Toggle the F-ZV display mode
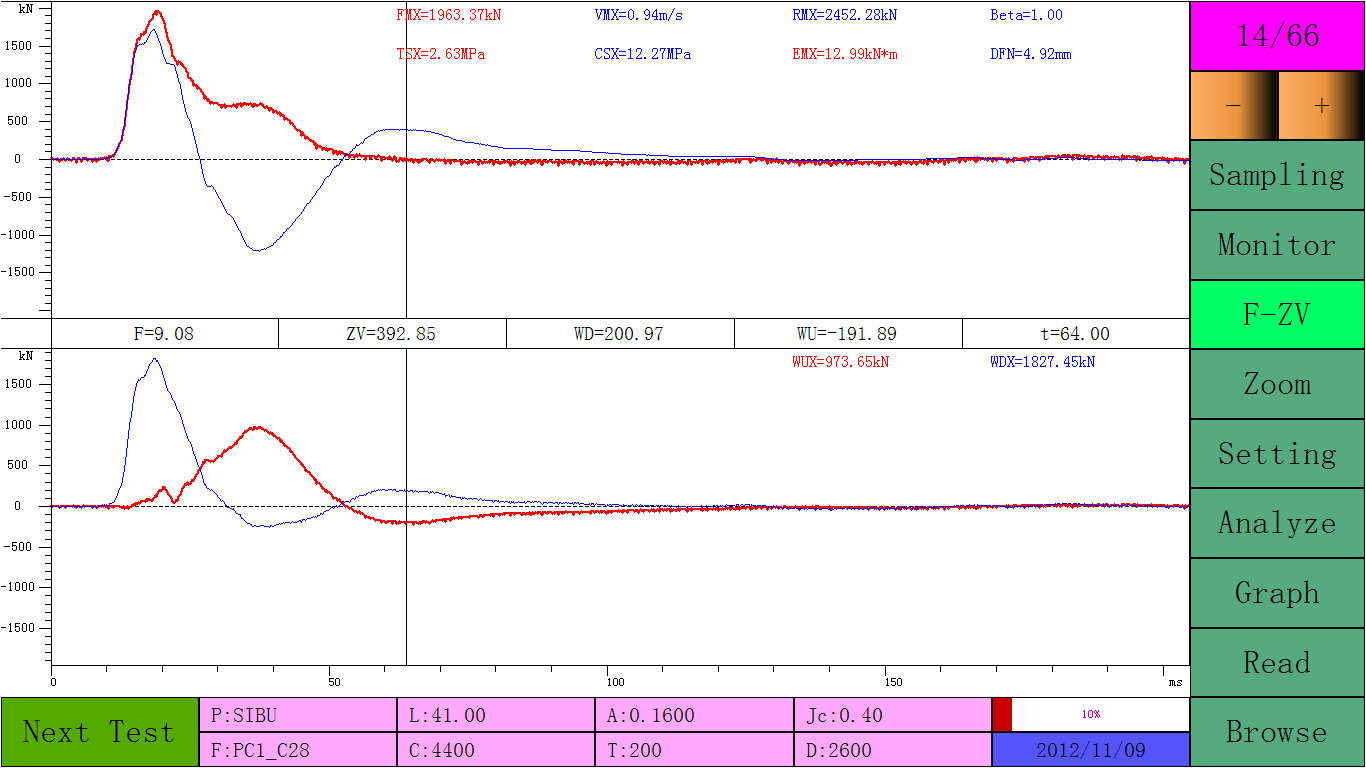Viewport: 1366px width, 768px height. click(1276, 314)
